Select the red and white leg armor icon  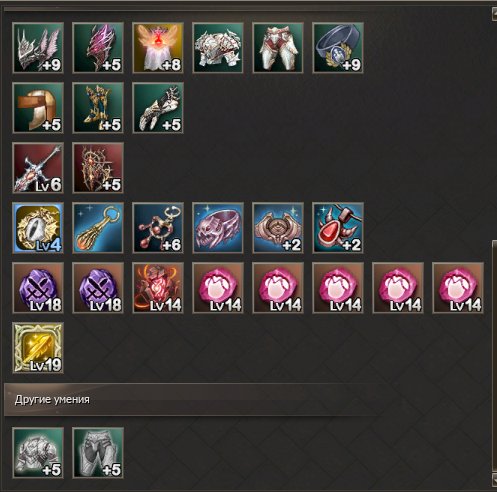point(278,48)
